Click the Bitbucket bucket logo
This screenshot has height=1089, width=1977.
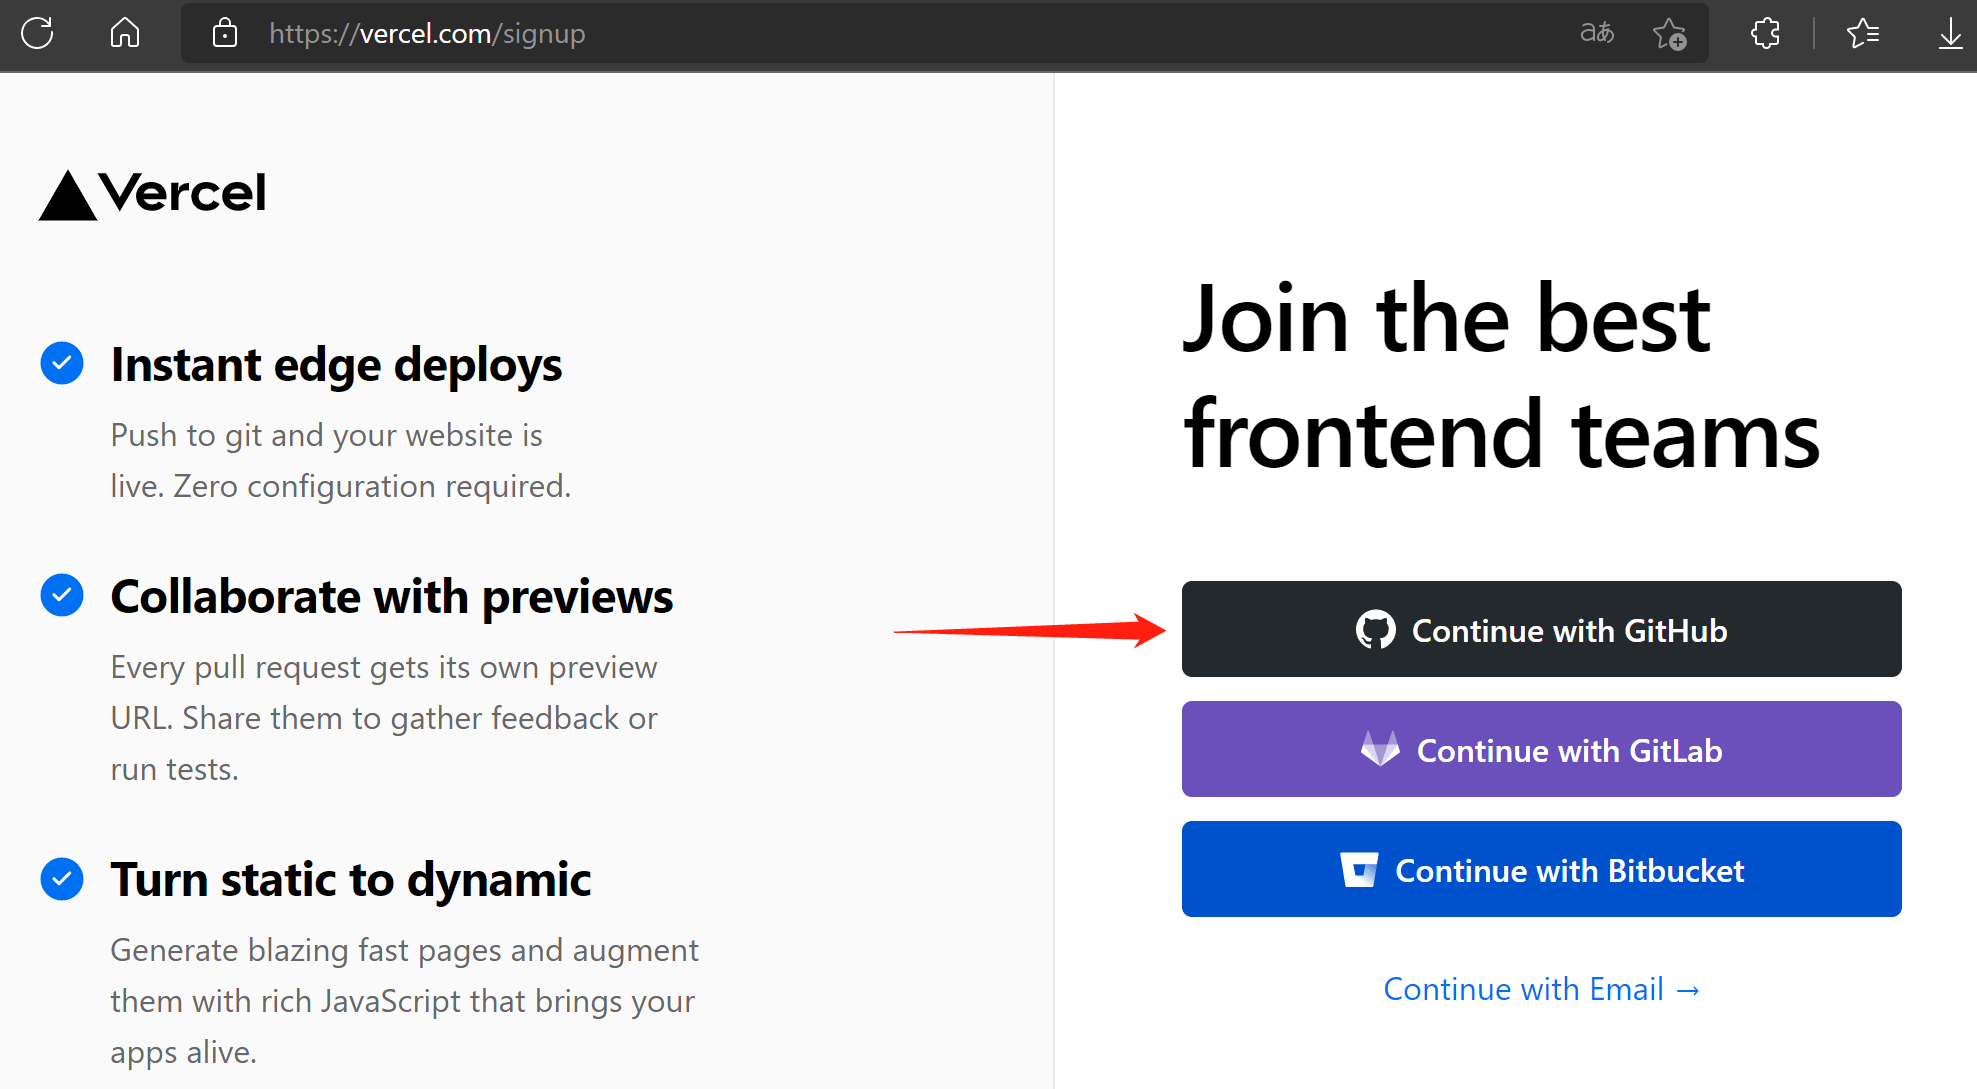tap(1359, 870)
